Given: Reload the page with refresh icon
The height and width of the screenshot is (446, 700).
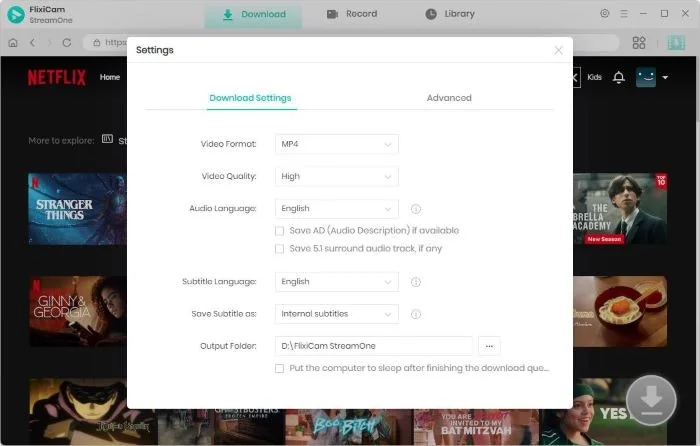Looking at the screenshot, I should (x=67, y=43).
